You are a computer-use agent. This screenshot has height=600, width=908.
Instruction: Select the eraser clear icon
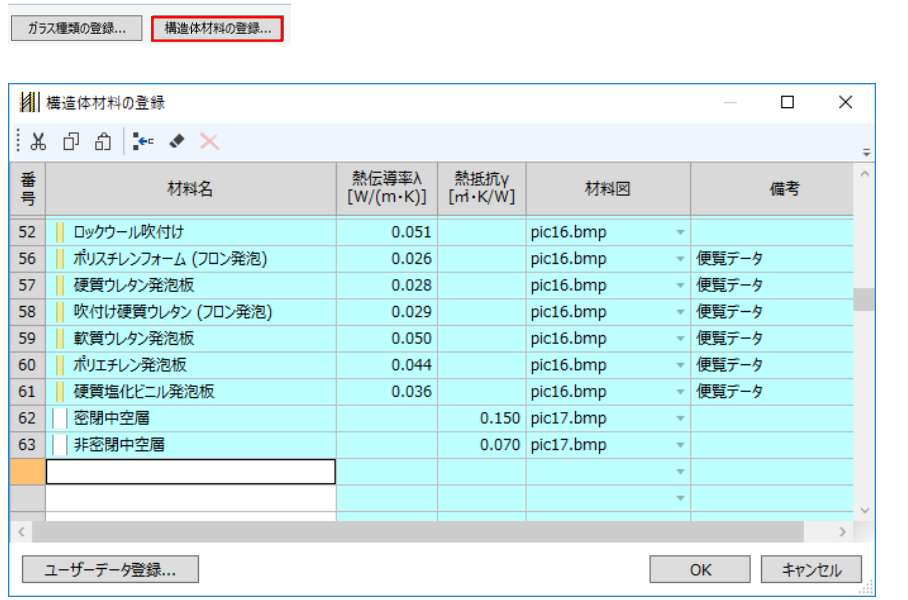click(177, 142)
